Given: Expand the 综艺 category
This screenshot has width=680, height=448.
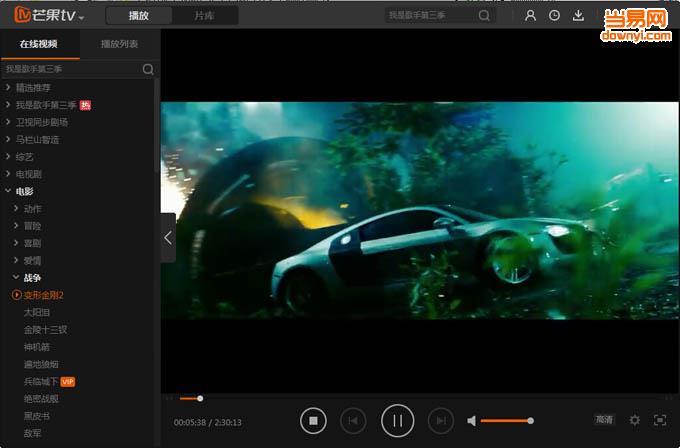Looking at the screenshot, I should (x=8, y=156).
